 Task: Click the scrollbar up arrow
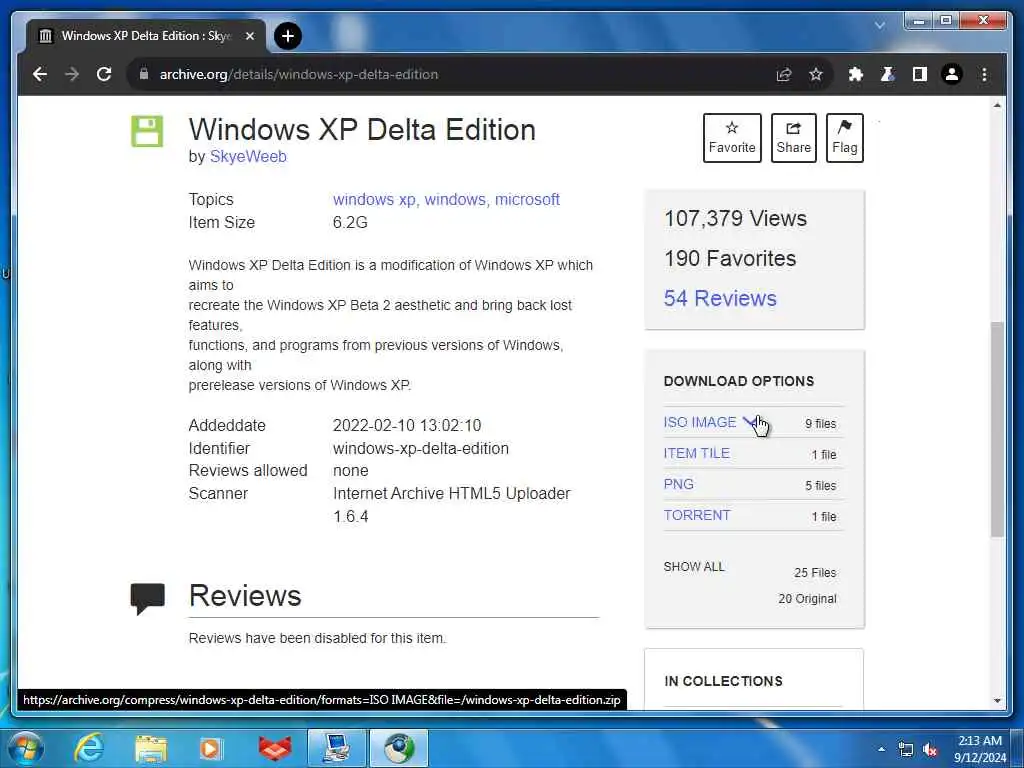997,106
